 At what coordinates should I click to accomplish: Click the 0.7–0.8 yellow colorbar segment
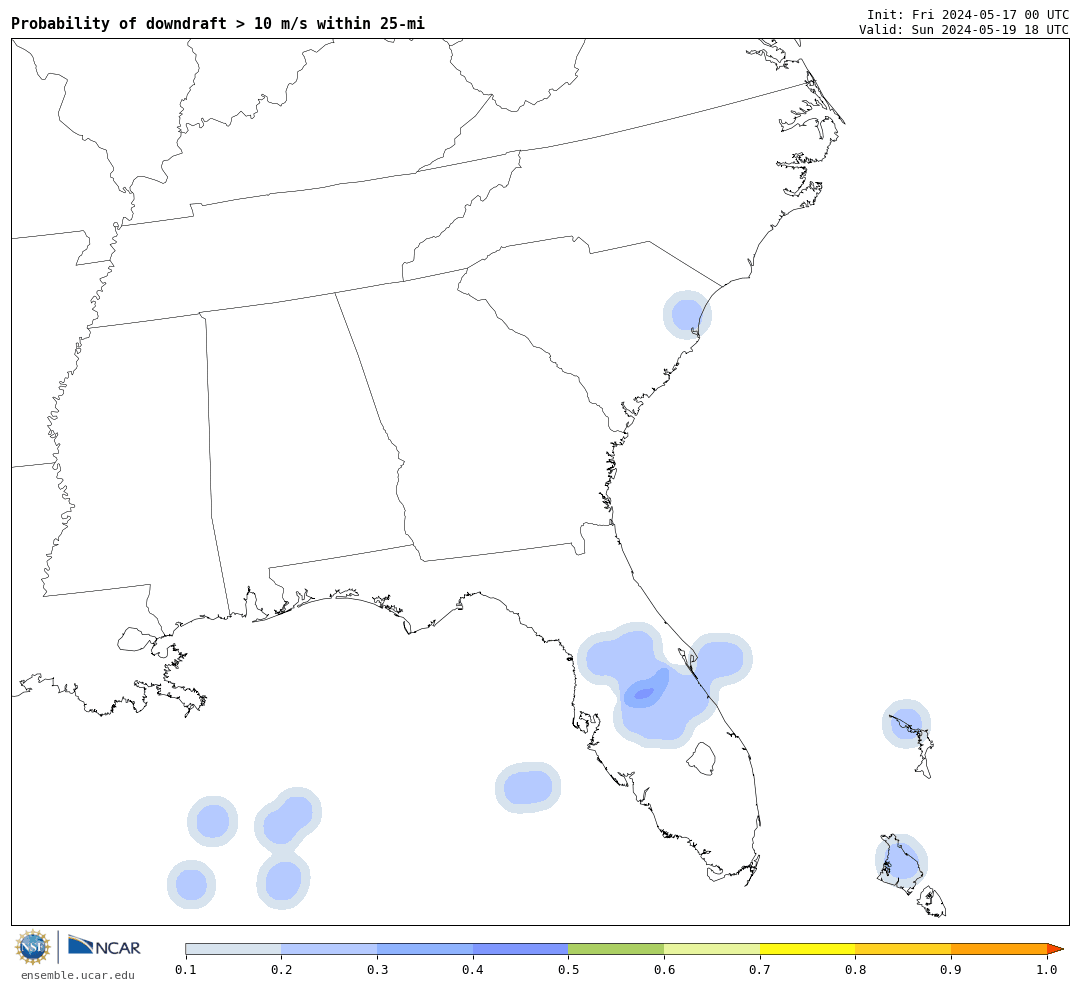coord(808,949)
